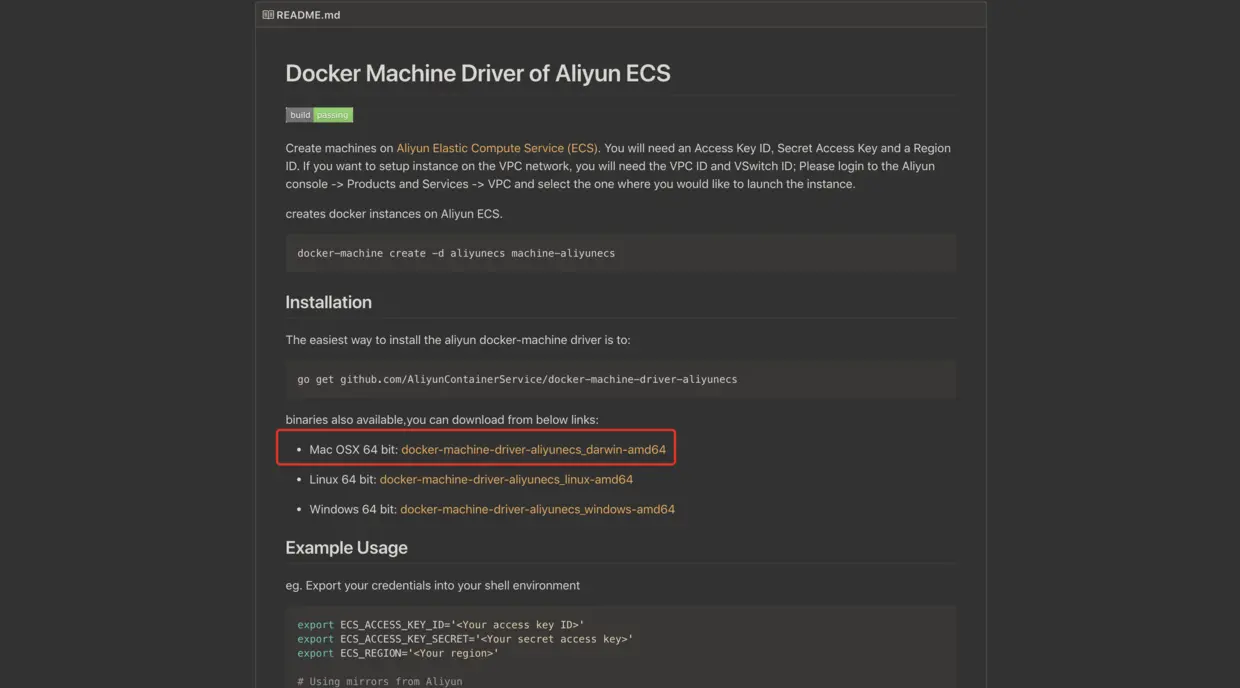Open the Aliyun Elastic Compute Service (ECS) link
Viewport: 1240px width, 688px height.
(x=497, y=148)
